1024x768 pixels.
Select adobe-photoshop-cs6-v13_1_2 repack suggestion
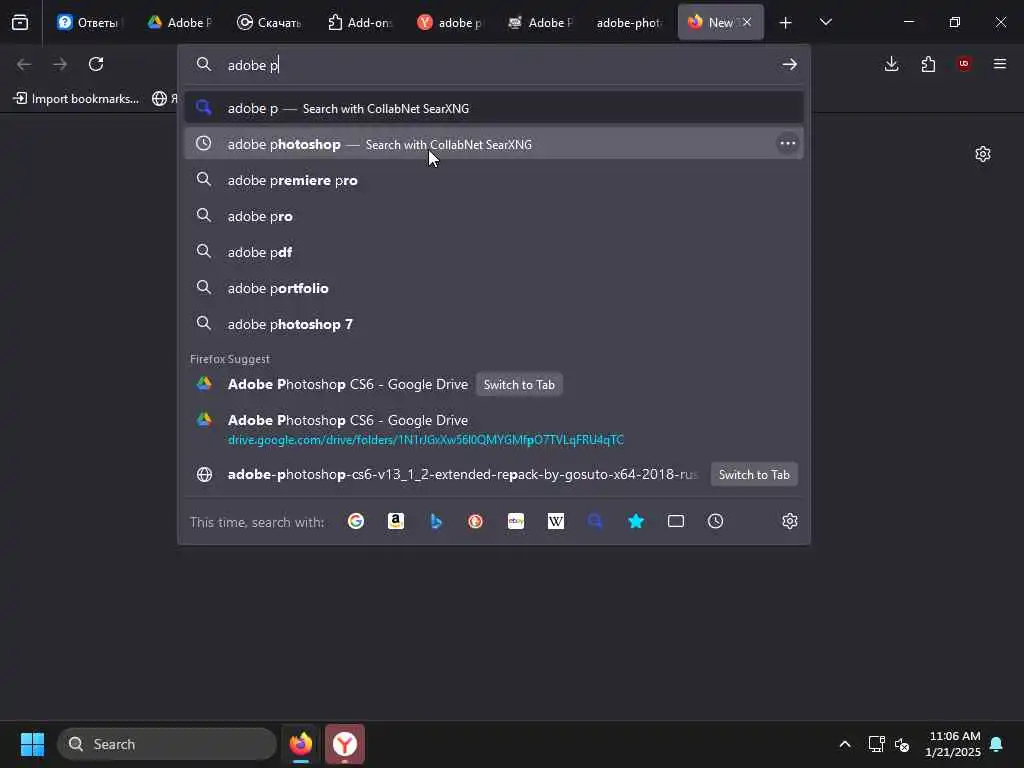(x=462, y=475)
